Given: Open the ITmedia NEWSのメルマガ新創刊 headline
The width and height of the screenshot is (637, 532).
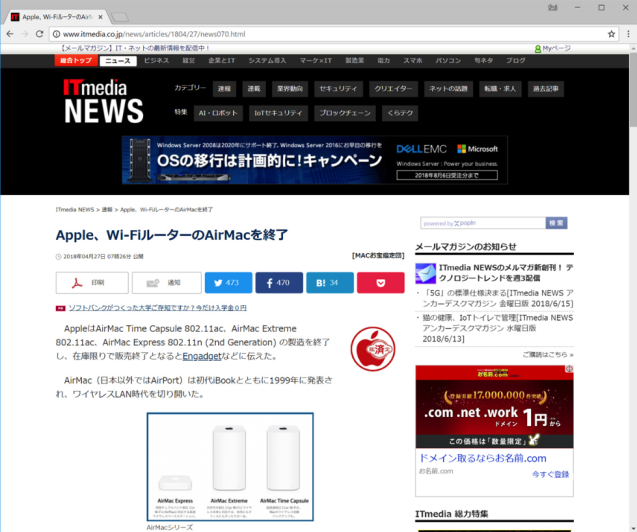Looking at the screenshot, I should (506, 273).
